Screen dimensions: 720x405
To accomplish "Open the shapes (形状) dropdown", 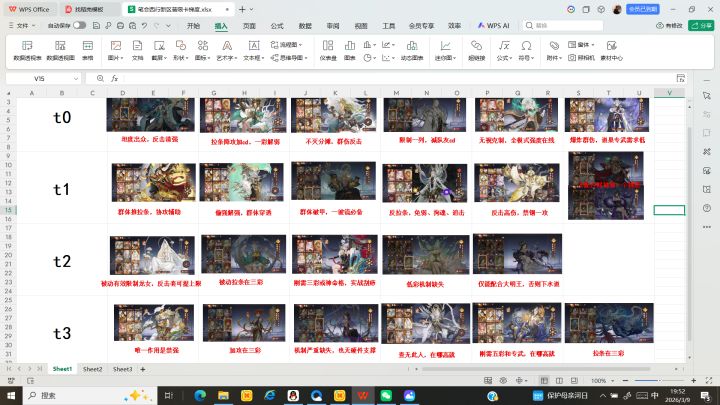I will click(180, 51).
